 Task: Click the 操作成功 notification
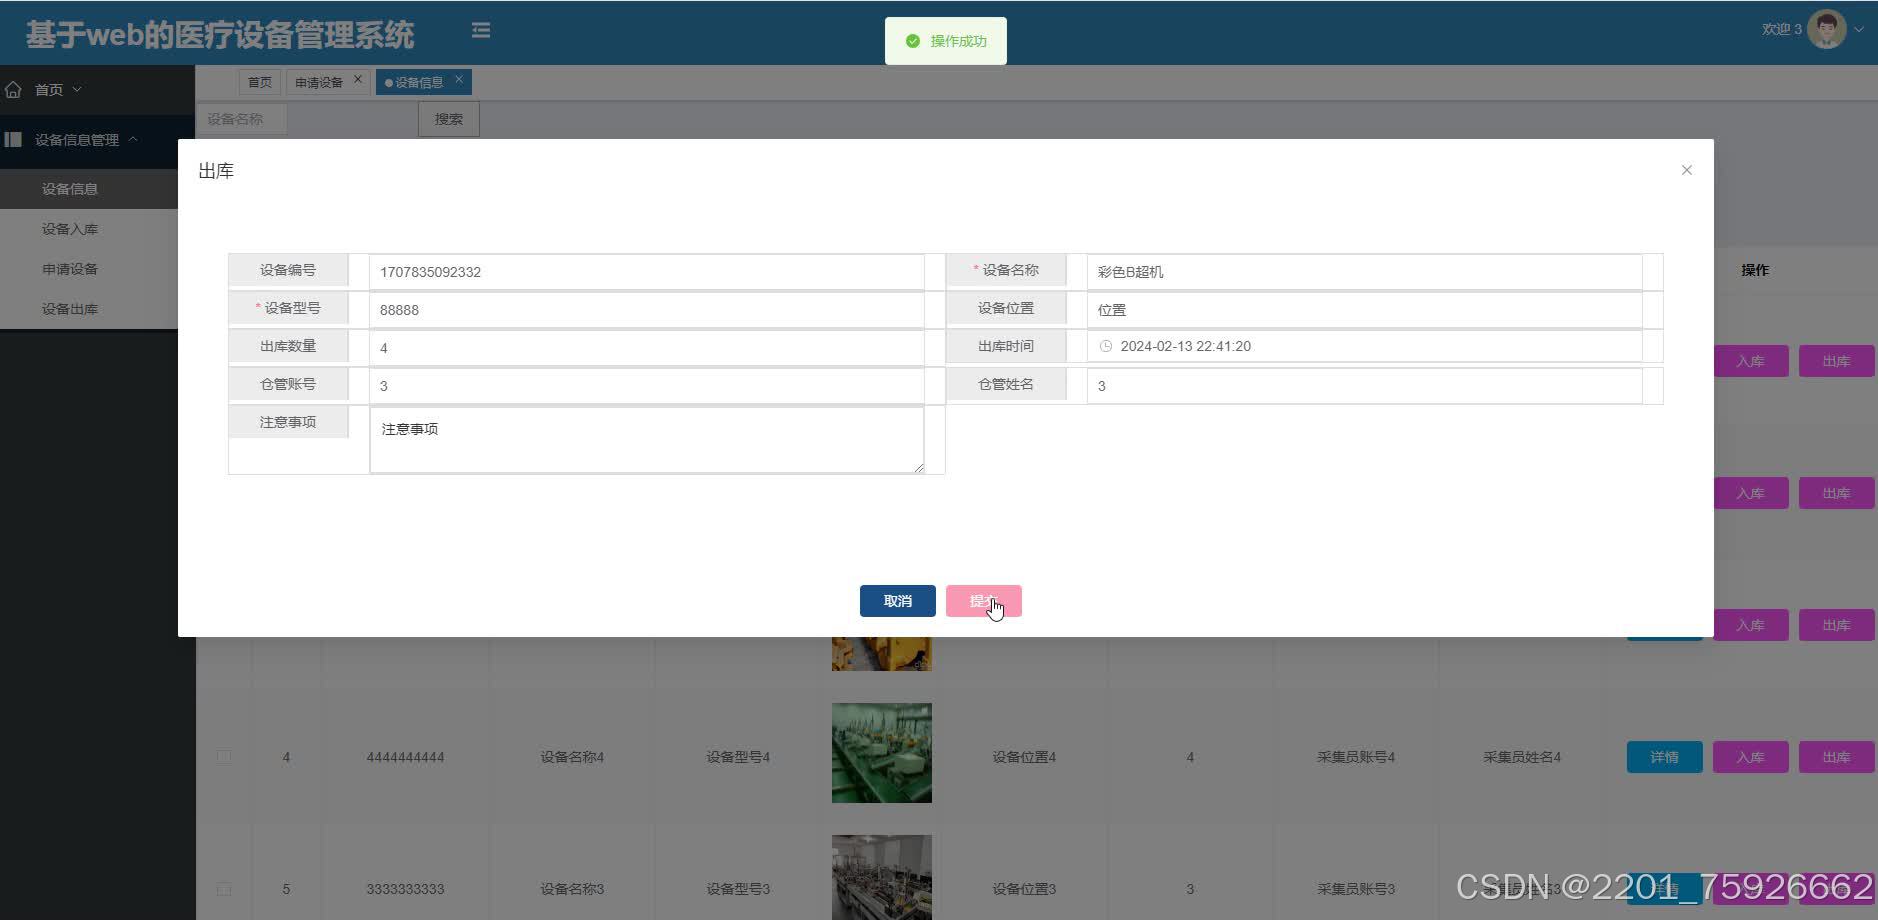coord(946,41)
